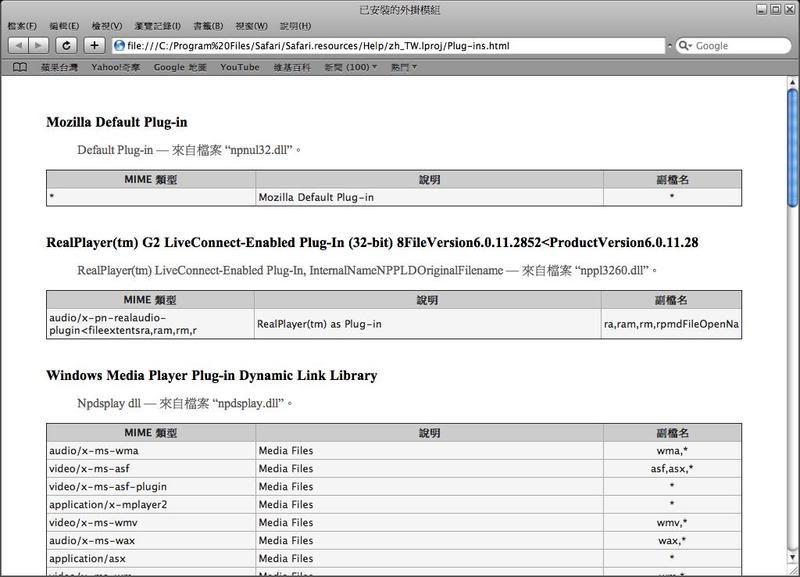Image resolution: width=800 pixels, height=577 pixels.
Task: Click the Google search magnifier icon
Action: [684, 45]
